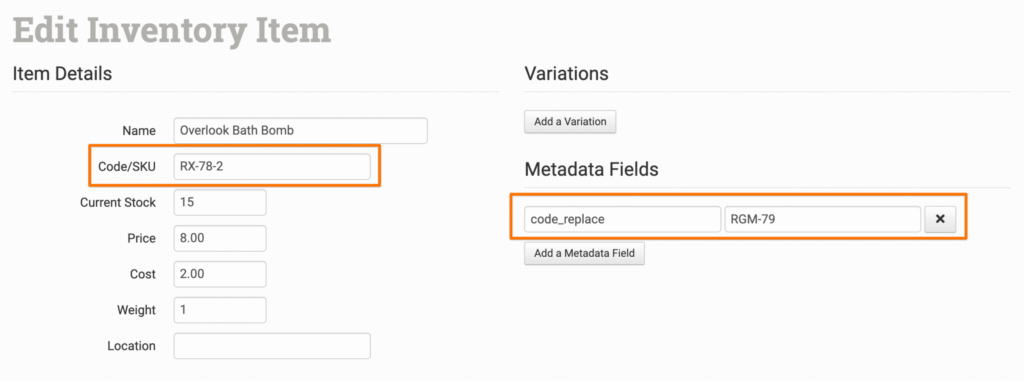Select the Code/SKU field with RX-78-2

tap(272, 167)
